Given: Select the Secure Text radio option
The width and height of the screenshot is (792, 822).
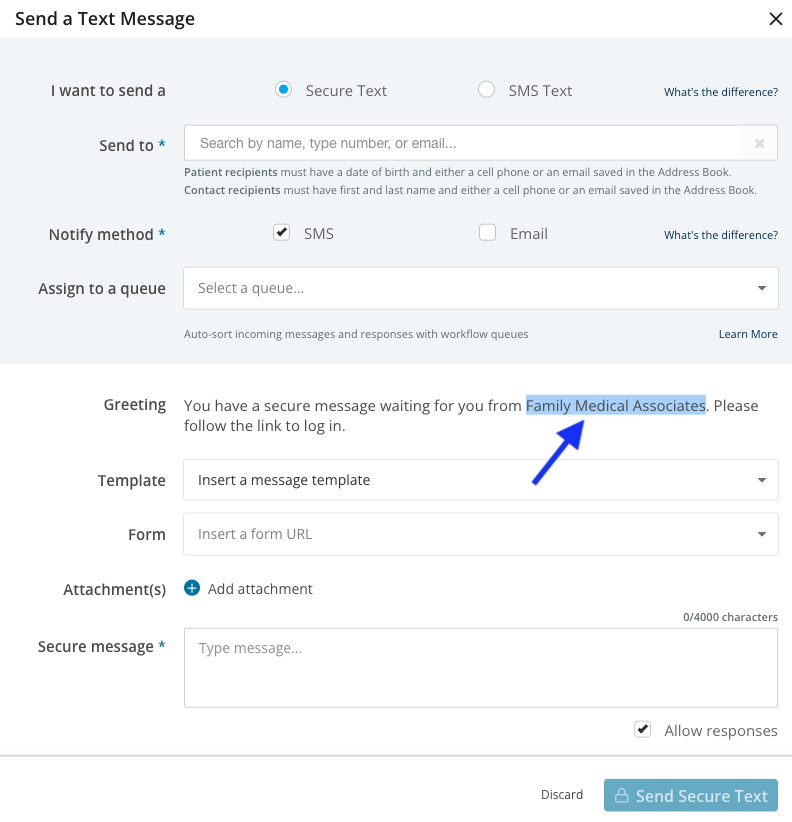Looking at the screenshot, I should pyautogui.click(x=283, y=90).
